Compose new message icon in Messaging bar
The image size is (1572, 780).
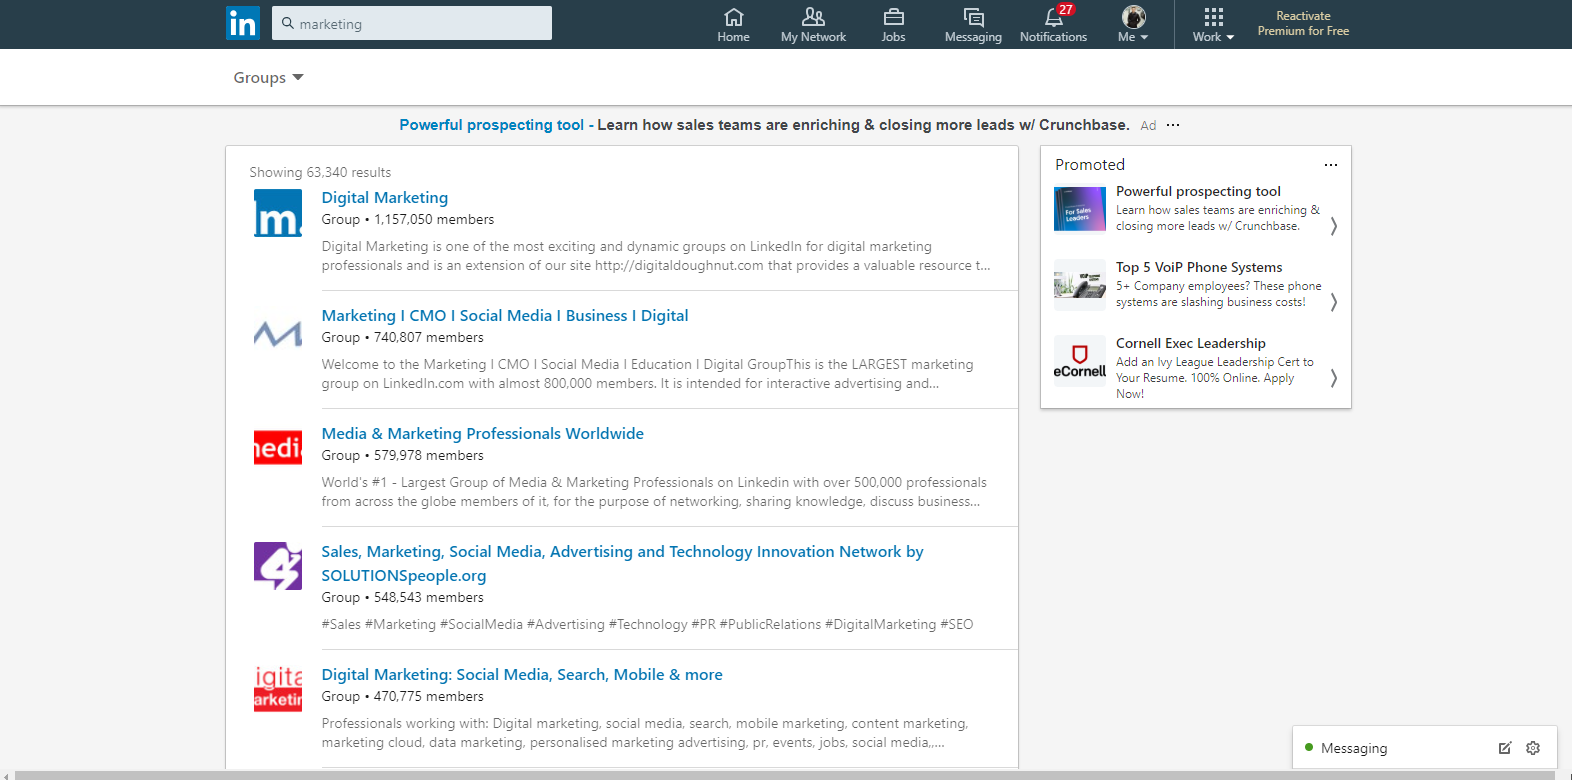click(1504, 748)
